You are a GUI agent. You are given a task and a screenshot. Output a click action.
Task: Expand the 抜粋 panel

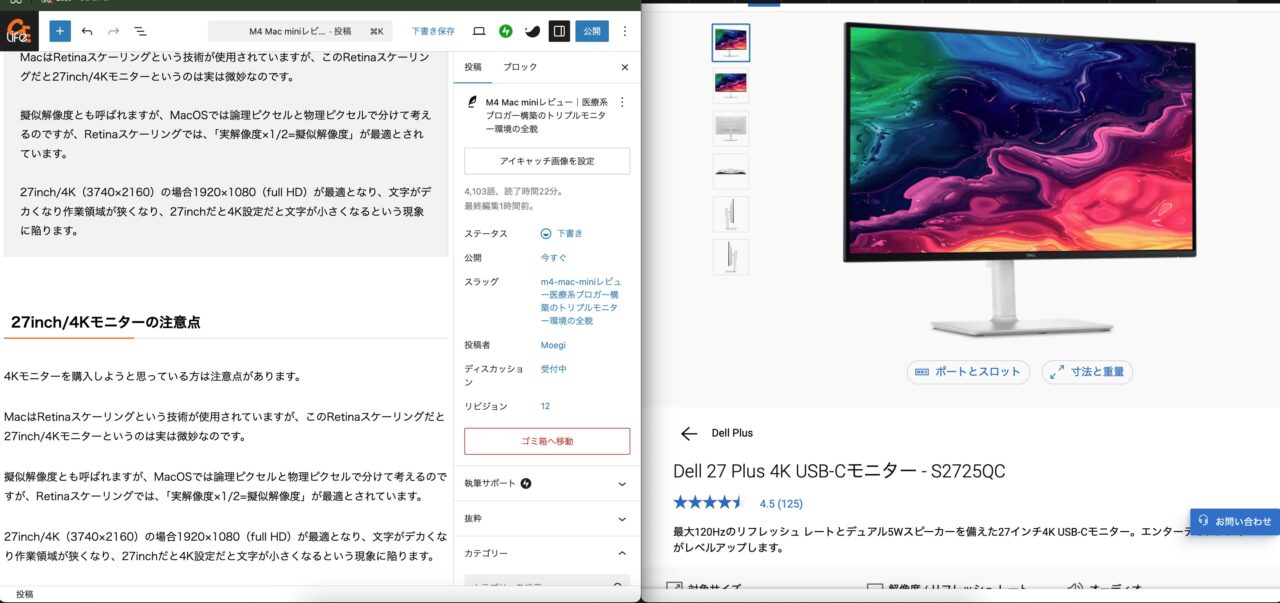pos(547,519)
